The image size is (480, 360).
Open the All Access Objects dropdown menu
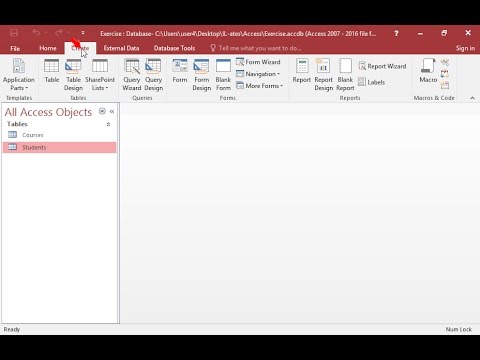click(x=102, y=111)
